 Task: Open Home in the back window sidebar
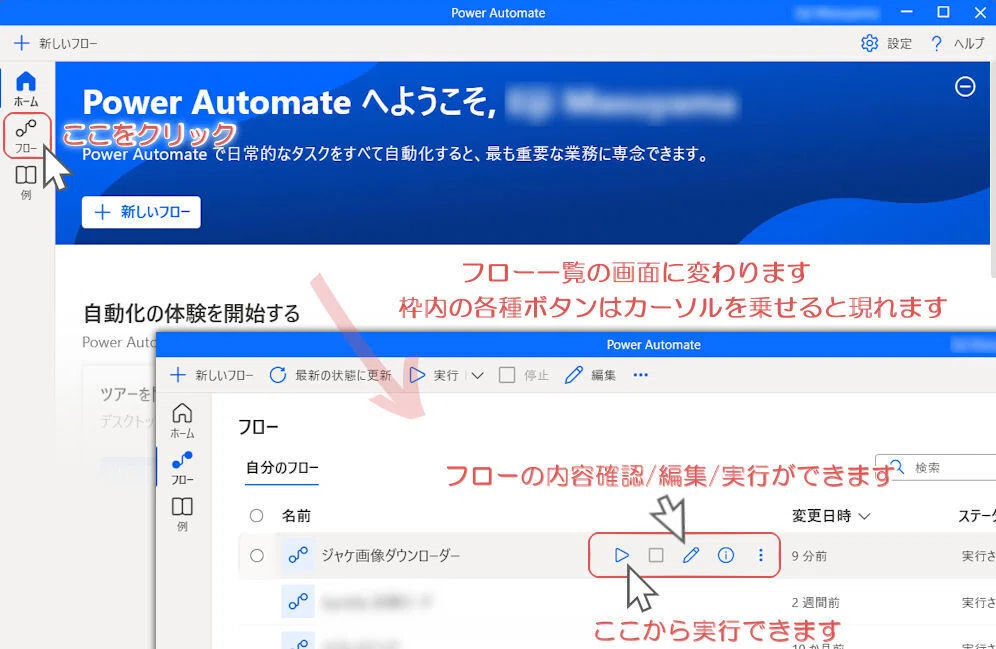pyautogui.click(x=26, y=88)
